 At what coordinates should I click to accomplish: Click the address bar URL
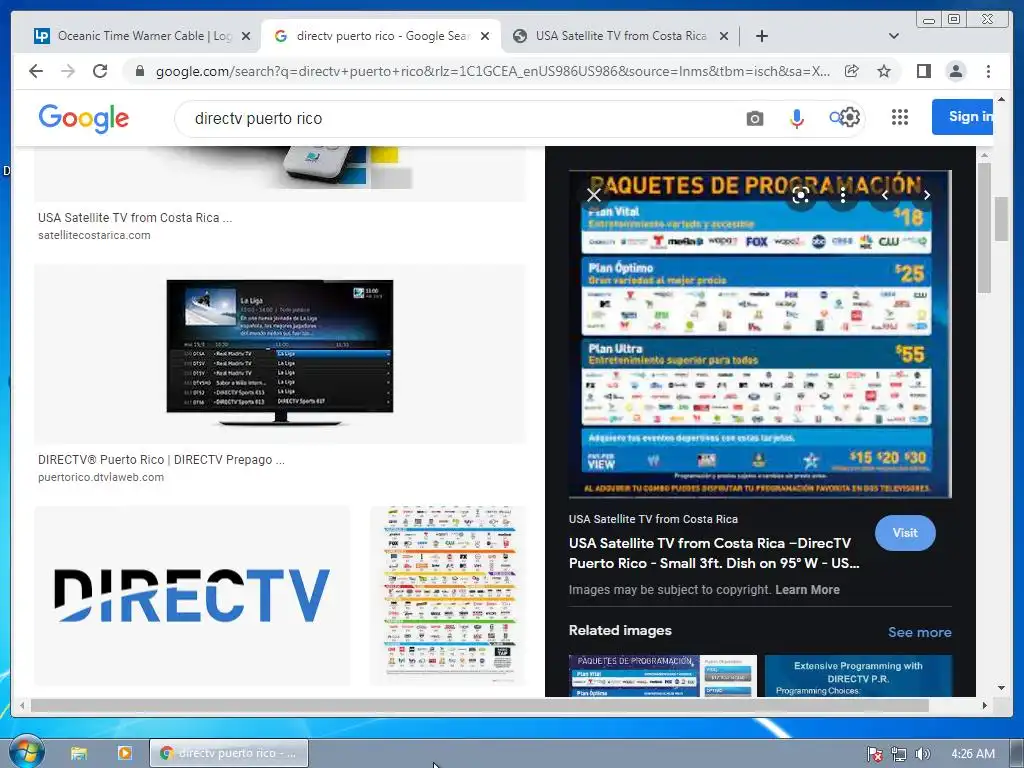point(493,71)
